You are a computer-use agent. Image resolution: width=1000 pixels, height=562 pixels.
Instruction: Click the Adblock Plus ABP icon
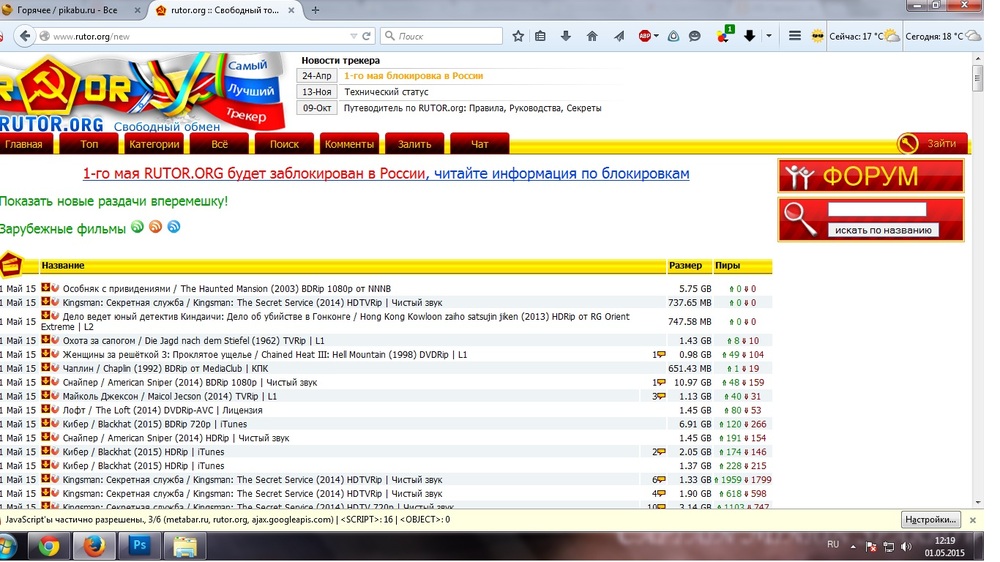[x=645, y=36]
